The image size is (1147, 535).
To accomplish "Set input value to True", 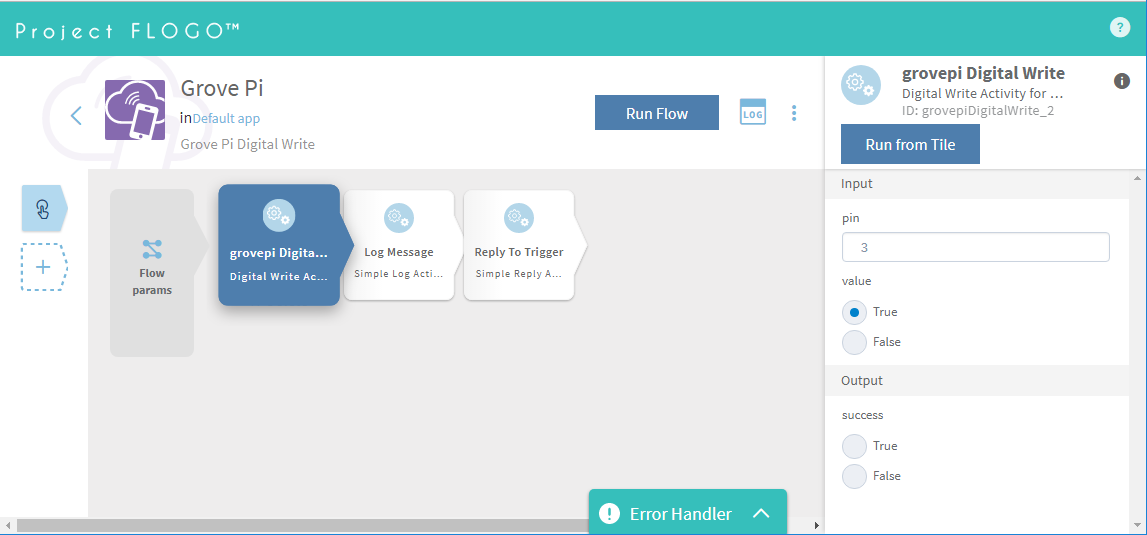I will [x=855, y=312].
